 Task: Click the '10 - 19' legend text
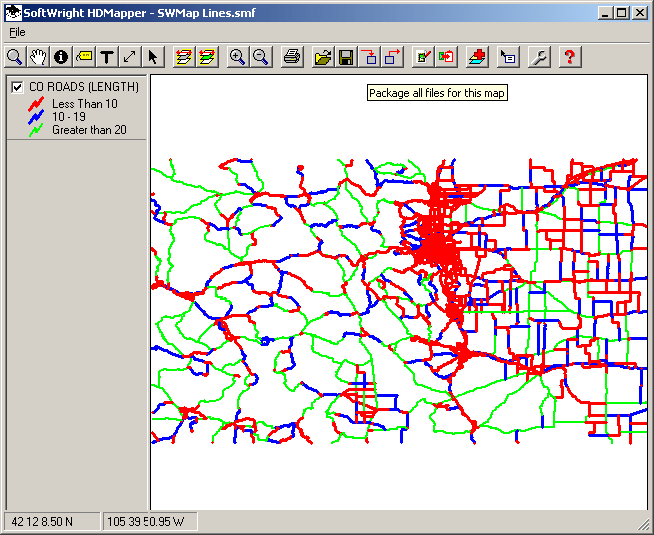coord(69,116)
